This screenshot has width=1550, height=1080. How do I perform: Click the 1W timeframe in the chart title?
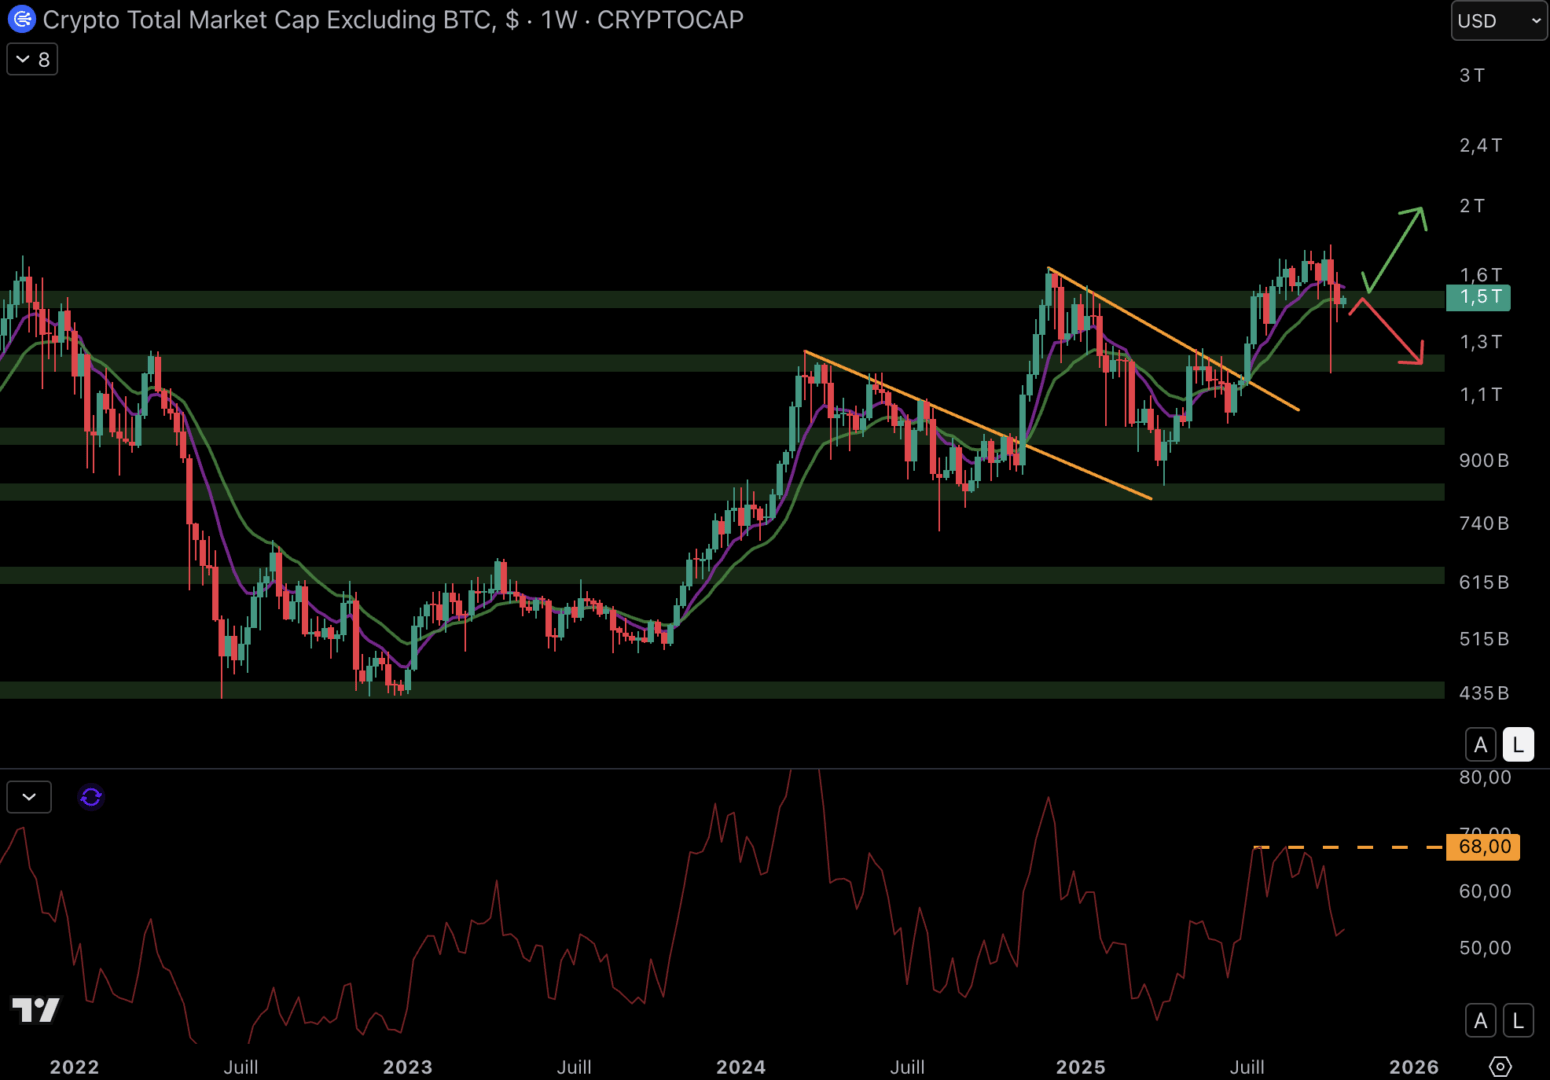click(558, 20)
